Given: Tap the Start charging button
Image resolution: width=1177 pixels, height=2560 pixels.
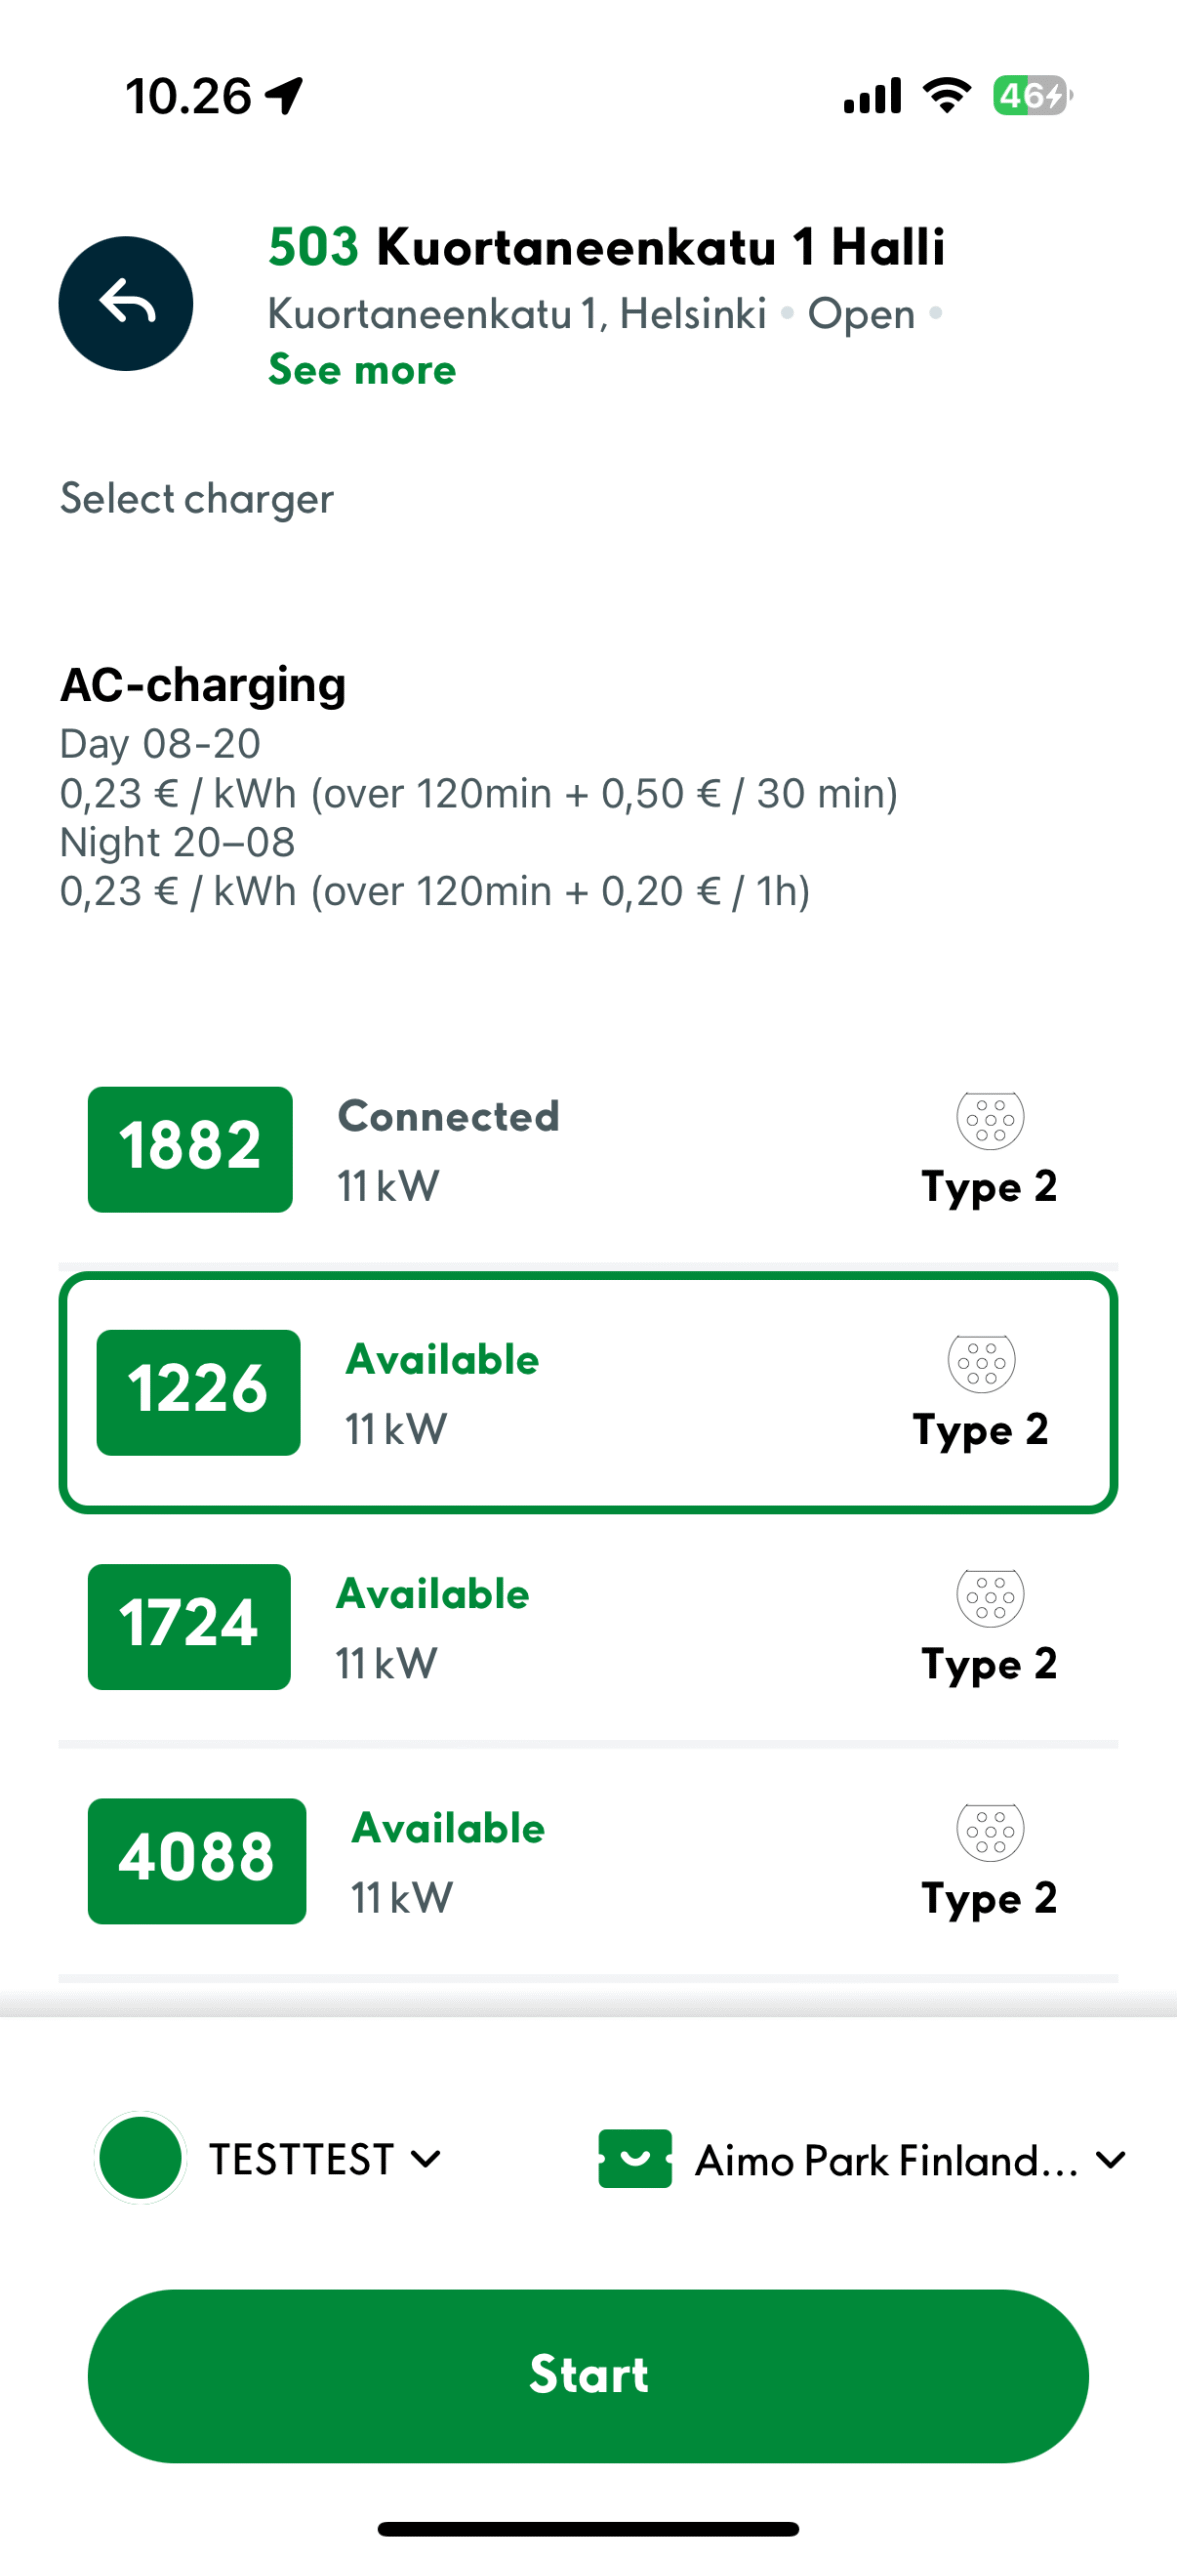Looking at the screenshot, I should 588,2374.
